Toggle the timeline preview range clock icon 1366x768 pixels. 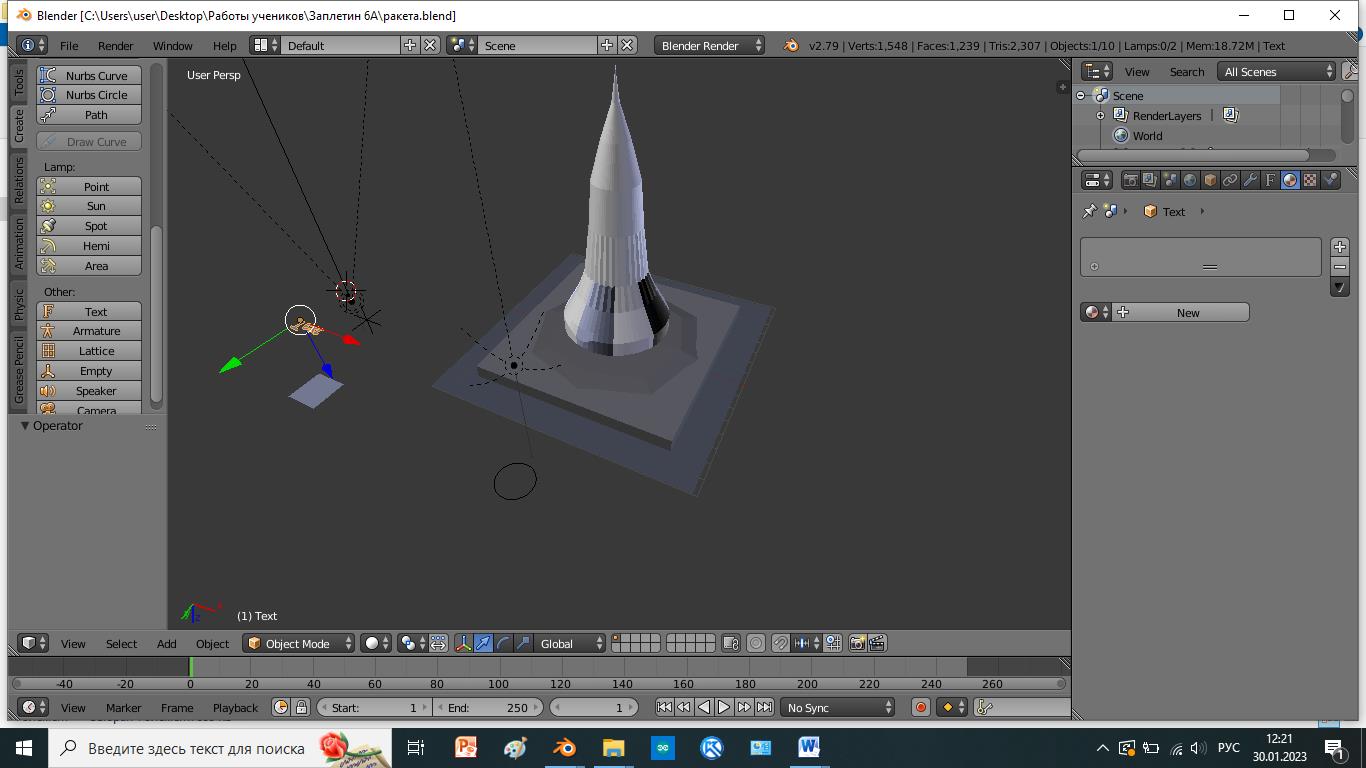281,707
